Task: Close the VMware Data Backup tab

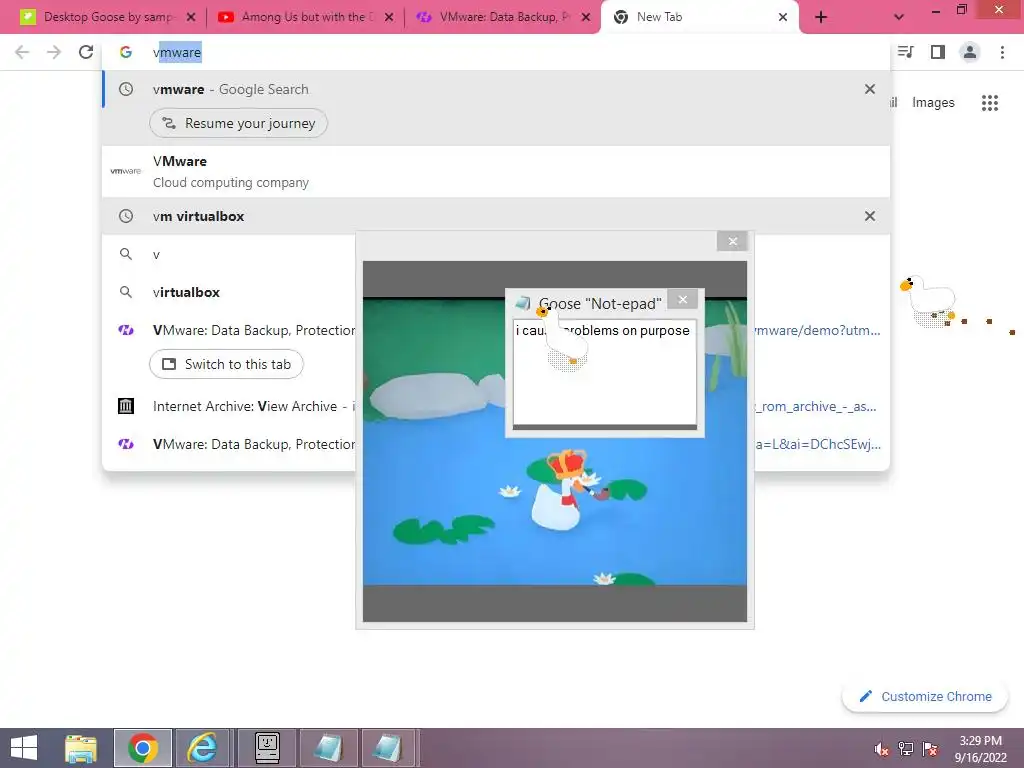Action: pyautogui.click(x=586, y=17)
